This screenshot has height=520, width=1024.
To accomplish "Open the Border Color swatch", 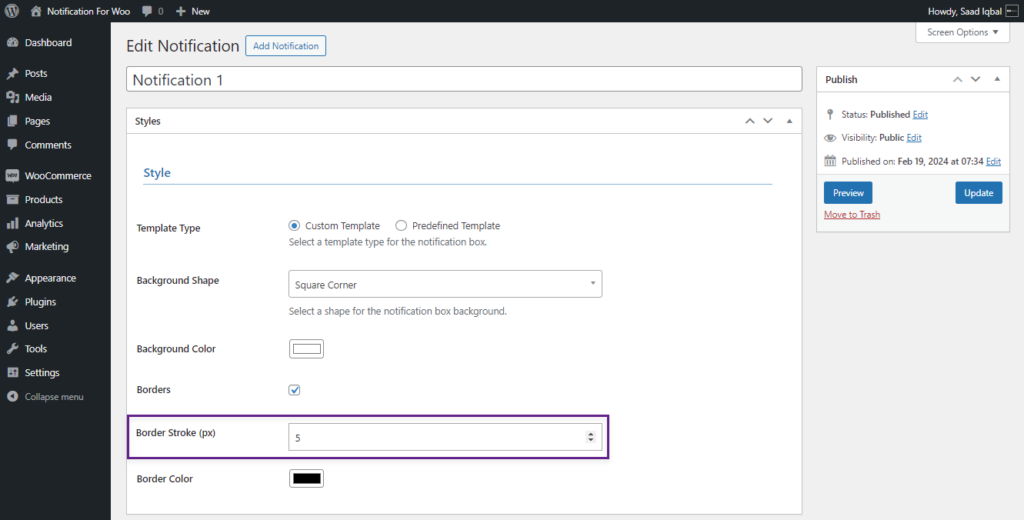I will (x=306, y=478).
